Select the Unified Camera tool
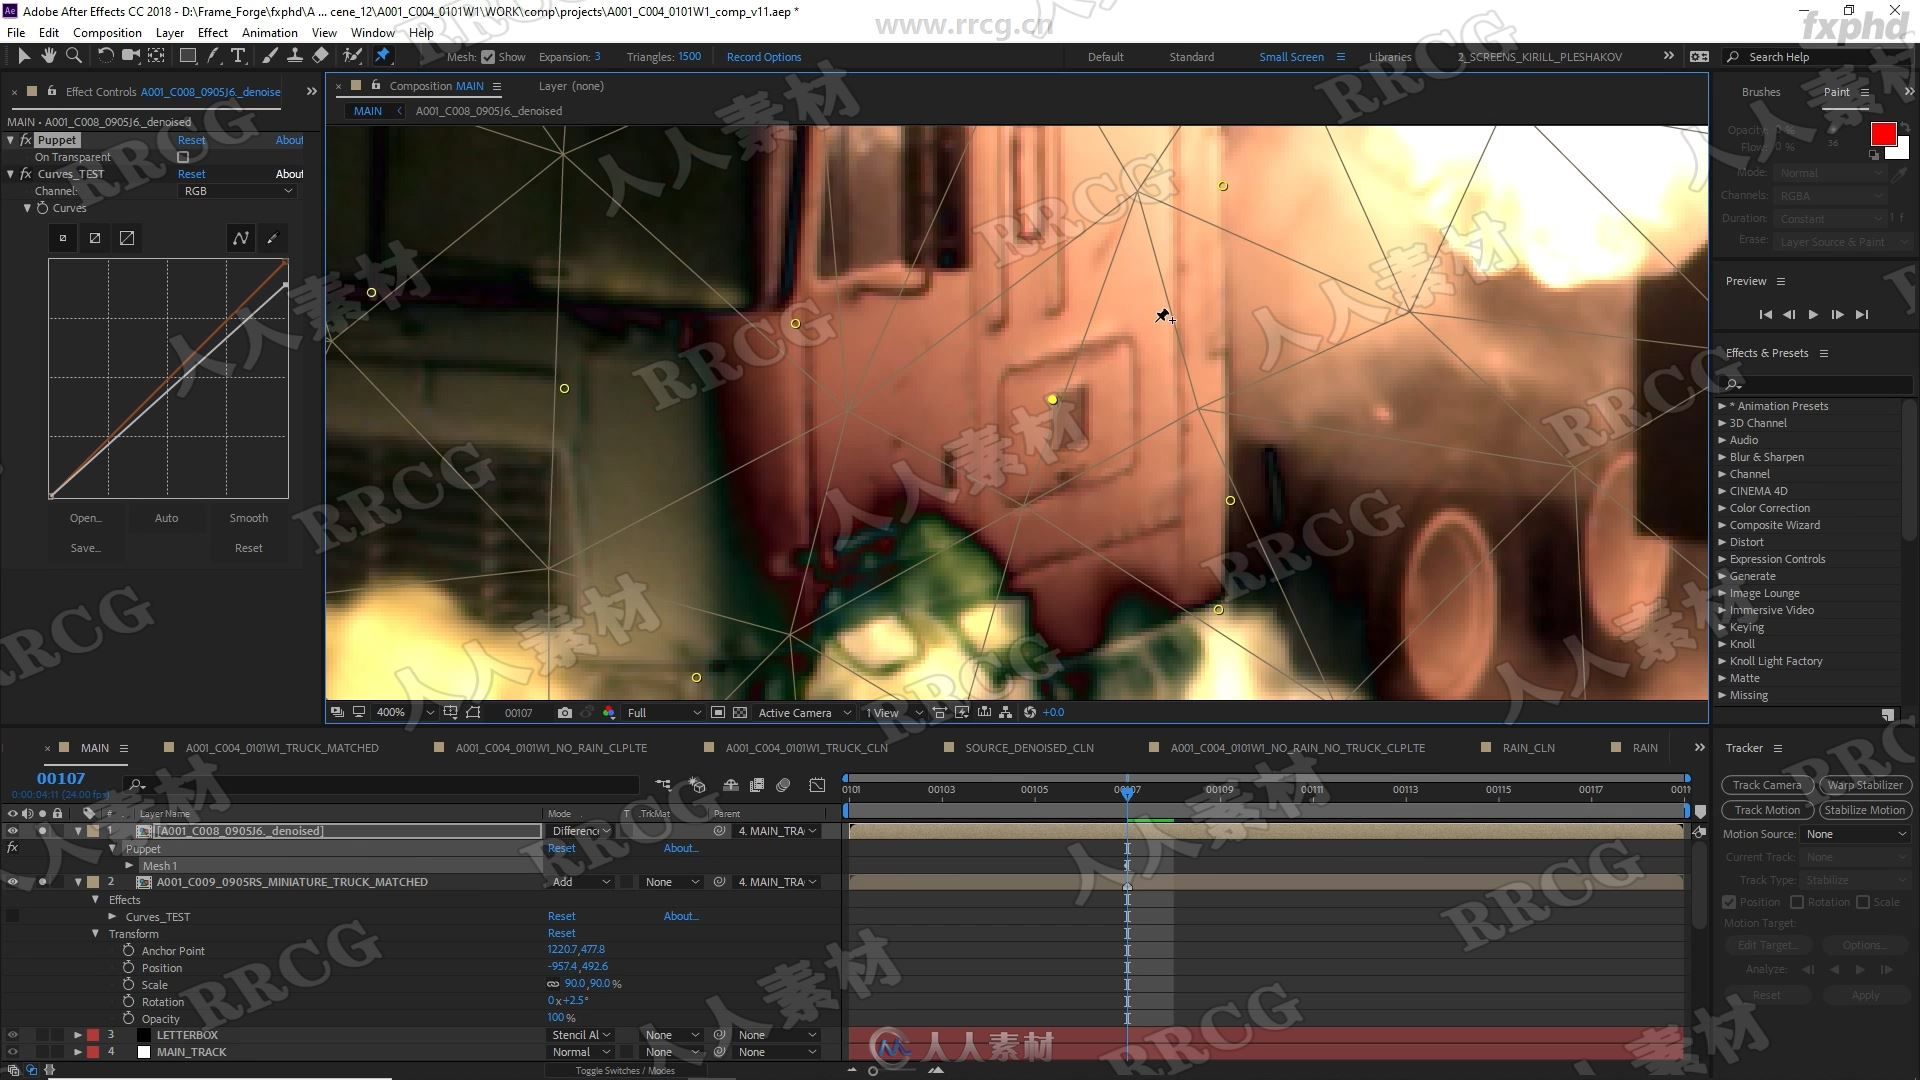This screenshot has height=1080, width=1920. click(131, 56)
